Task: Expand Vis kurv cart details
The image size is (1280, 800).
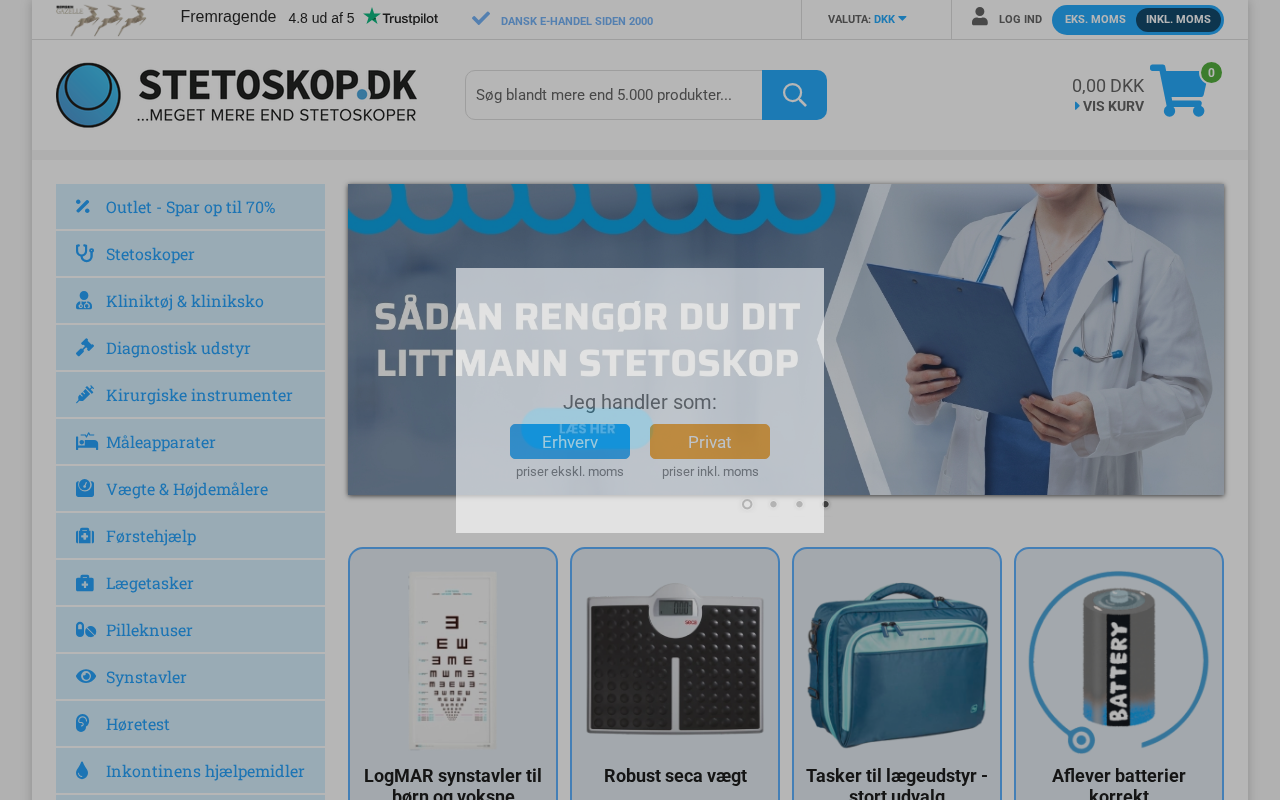Action: click(1109, 106)
